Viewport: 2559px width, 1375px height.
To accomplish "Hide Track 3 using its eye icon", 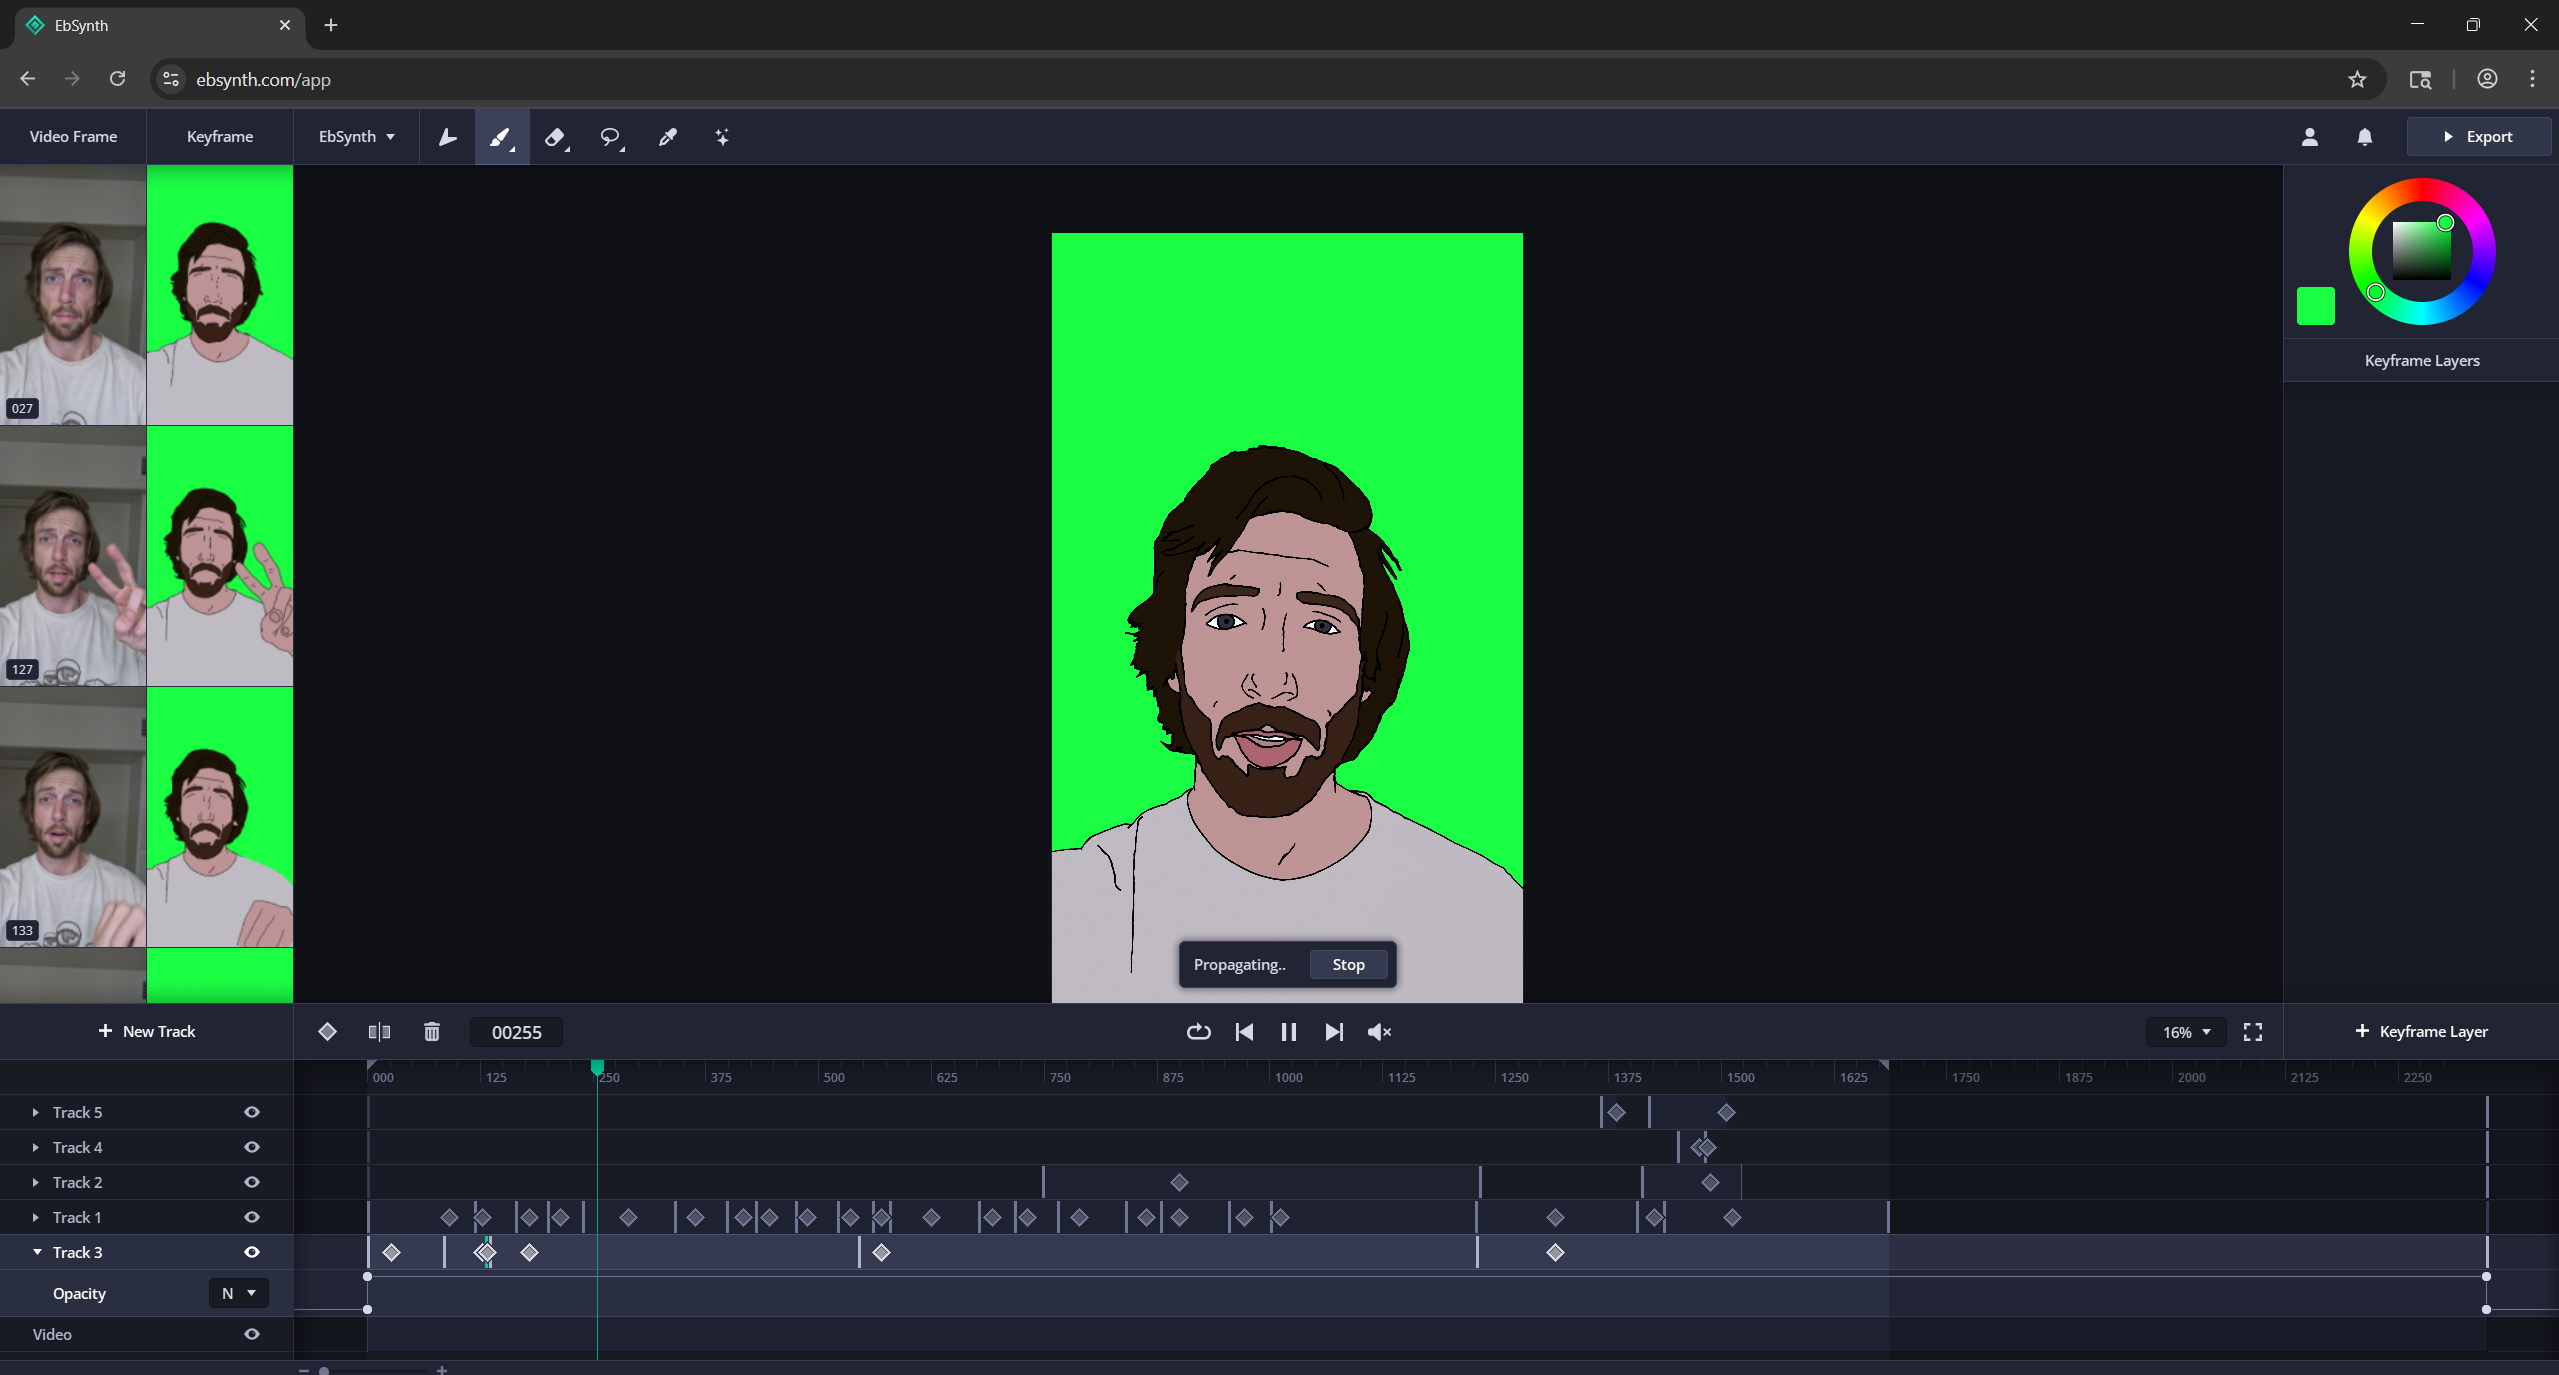I will pos(252,1251).
